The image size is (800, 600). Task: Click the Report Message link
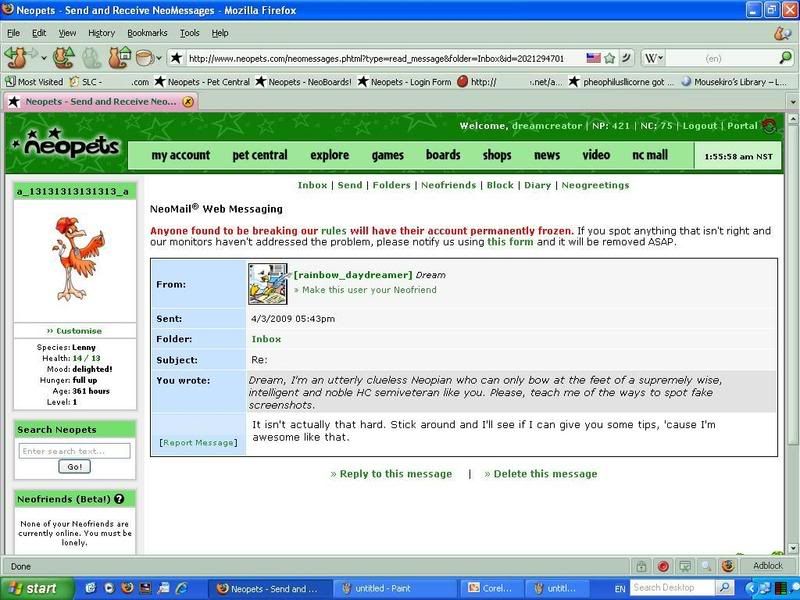pos(198,442)
